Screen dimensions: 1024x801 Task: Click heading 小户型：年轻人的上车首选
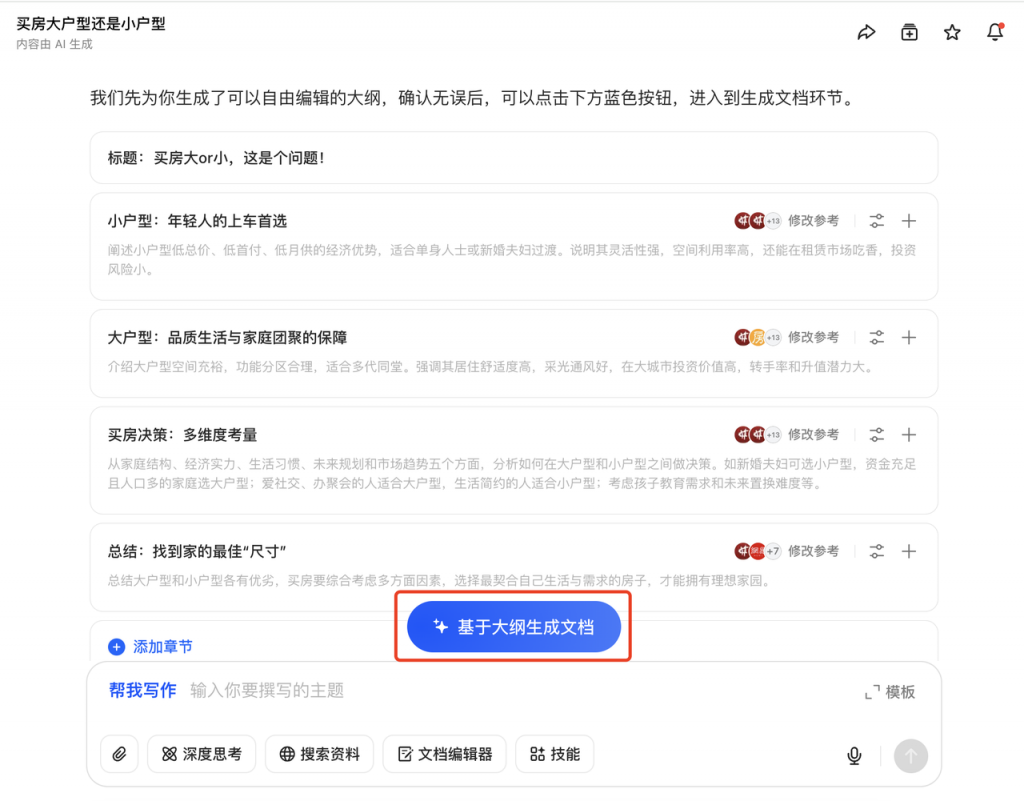(197, 221)
